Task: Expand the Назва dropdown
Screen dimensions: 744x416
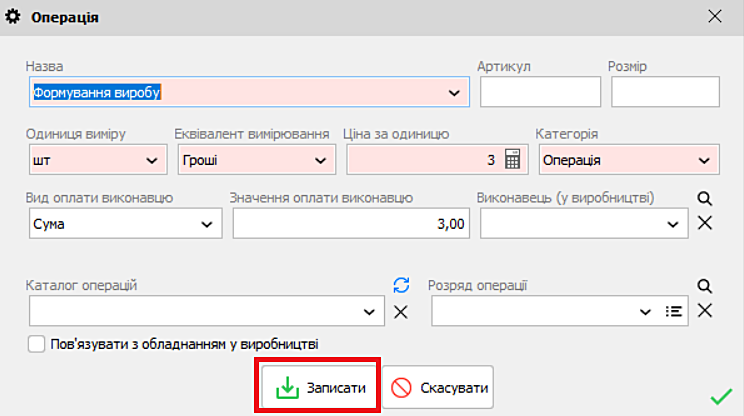Action: tap(454, 93)
